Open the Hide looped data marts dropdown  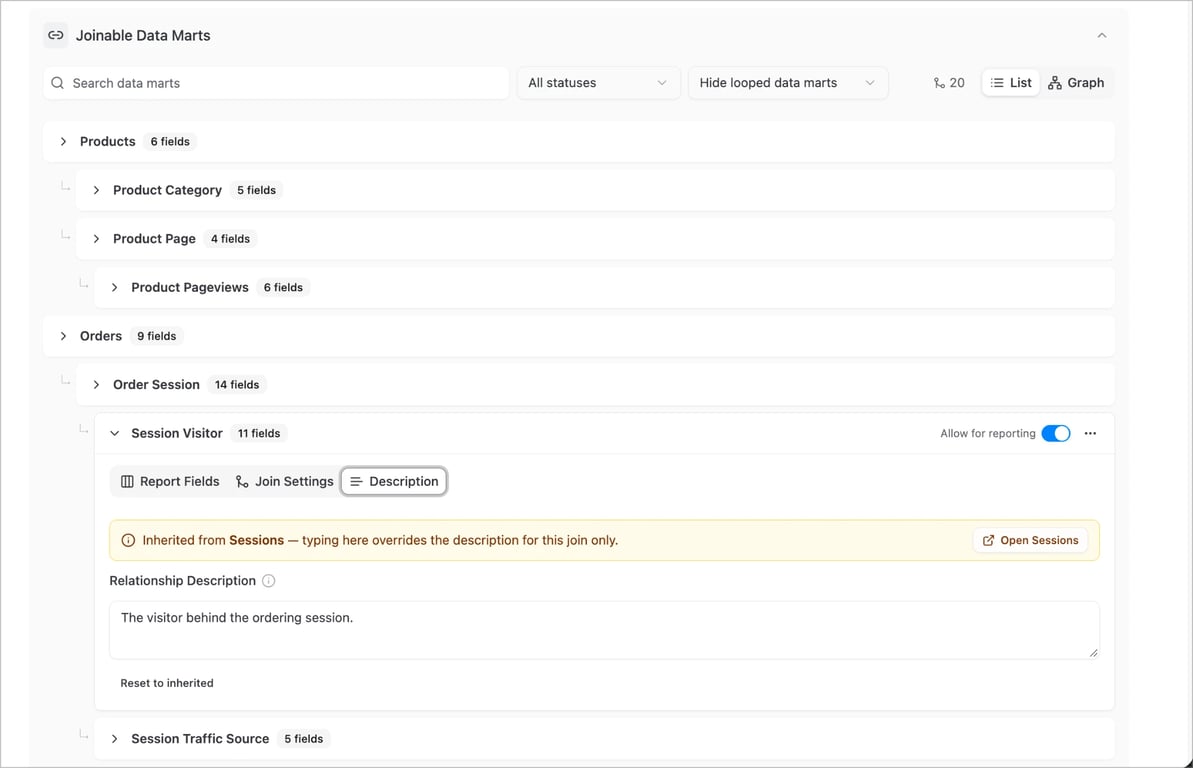pyautogui.click(x=787, y=83)
